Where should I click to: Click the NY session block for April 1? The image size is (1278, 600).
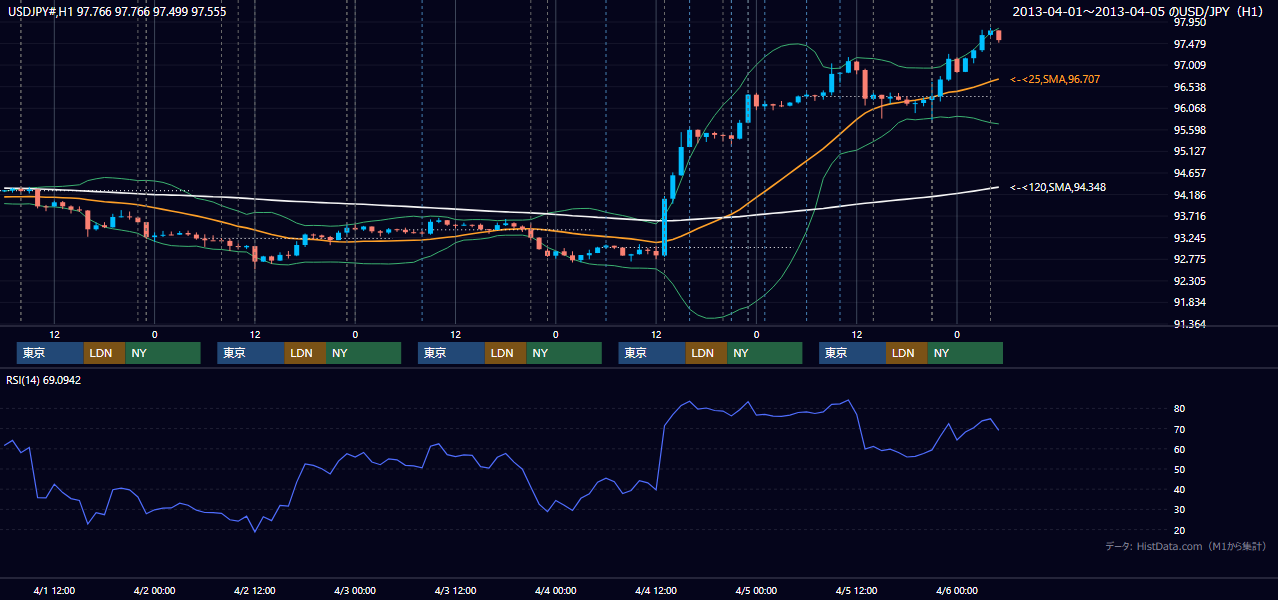coord(163,353)
